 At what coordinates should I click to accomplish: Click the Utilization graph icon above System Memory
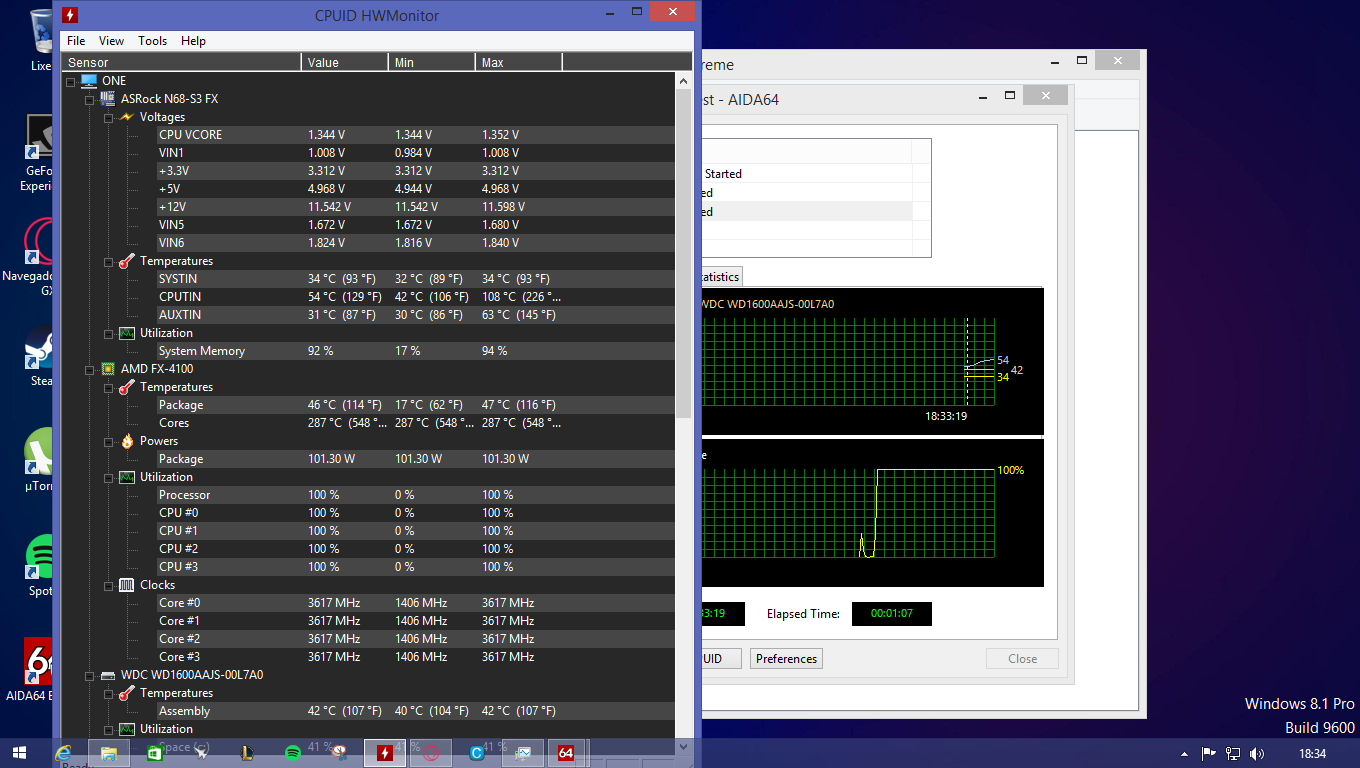[126, 333]
